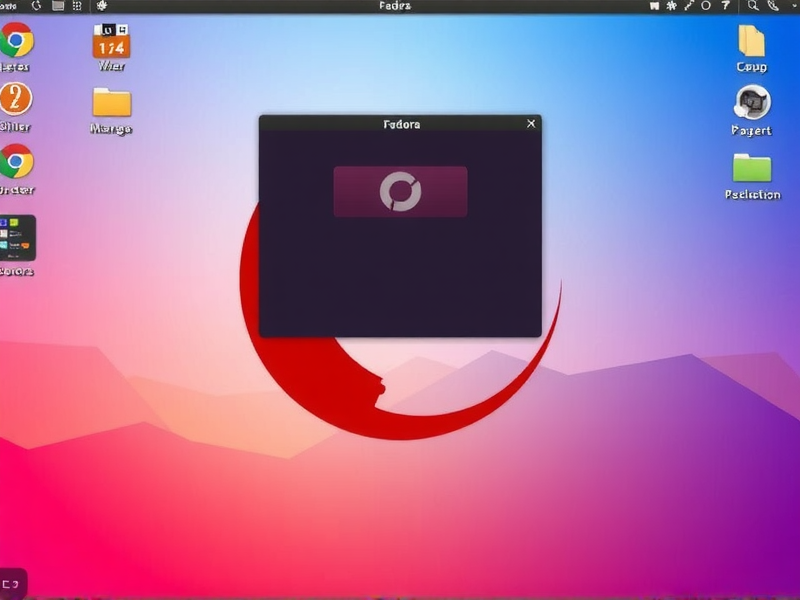Image resolution: width=800 pixels, height=600 pixels.
Task: Open the grid view icon in top bar
Action: click(x=77, y=8)
